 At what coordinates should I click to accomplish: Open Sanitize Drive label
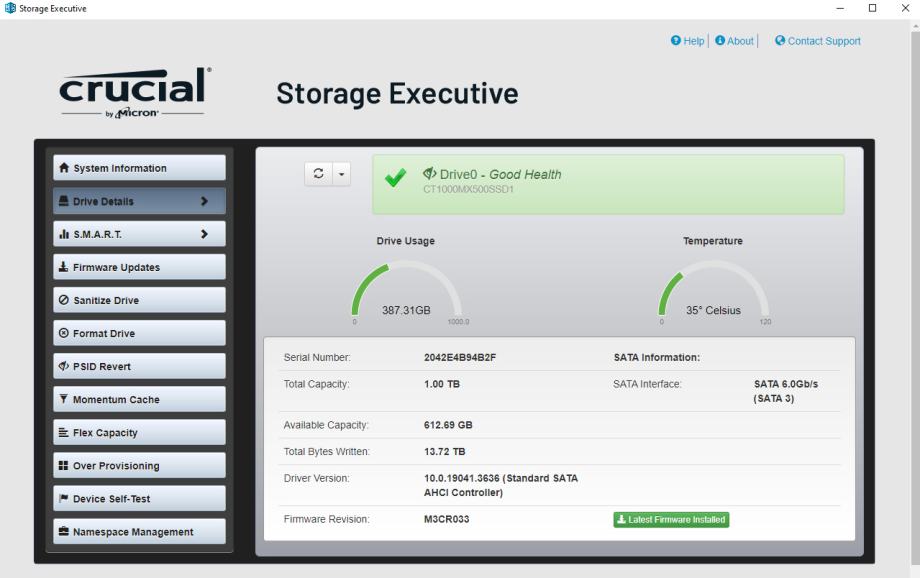click(106, 300)
